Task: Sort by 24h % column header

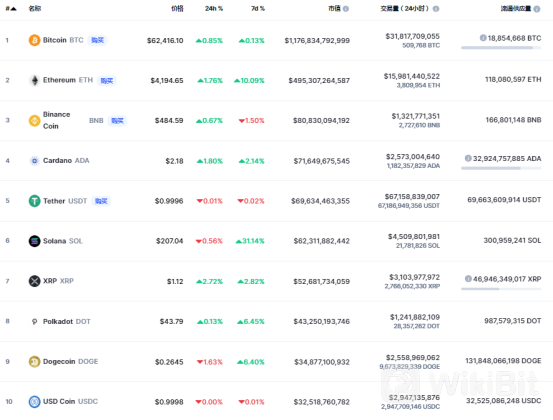Action: (214, 8)
